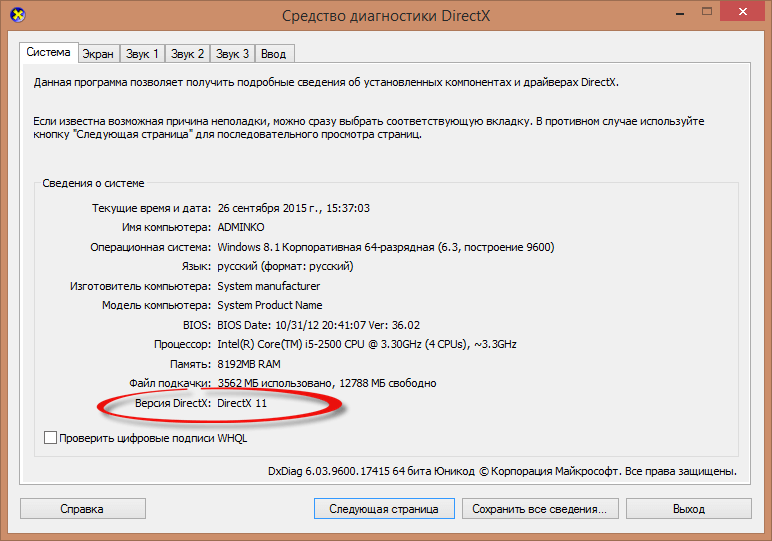The height and width of the screenshot is (541, 772).
Task: Click the date 26 сентября 2015 value
Action: (x=293, y=208)
